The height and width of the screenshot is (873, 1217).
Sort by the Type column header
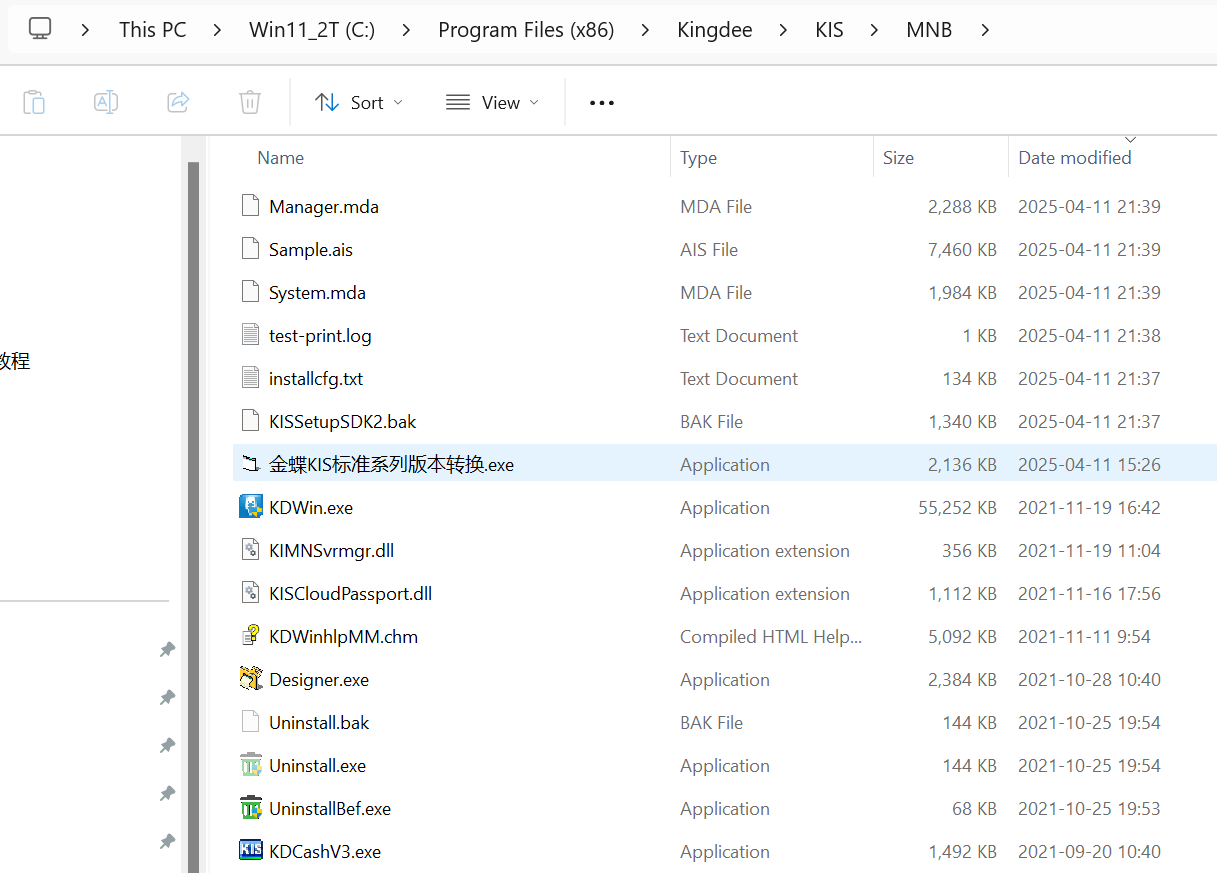[x=698, y=157]
